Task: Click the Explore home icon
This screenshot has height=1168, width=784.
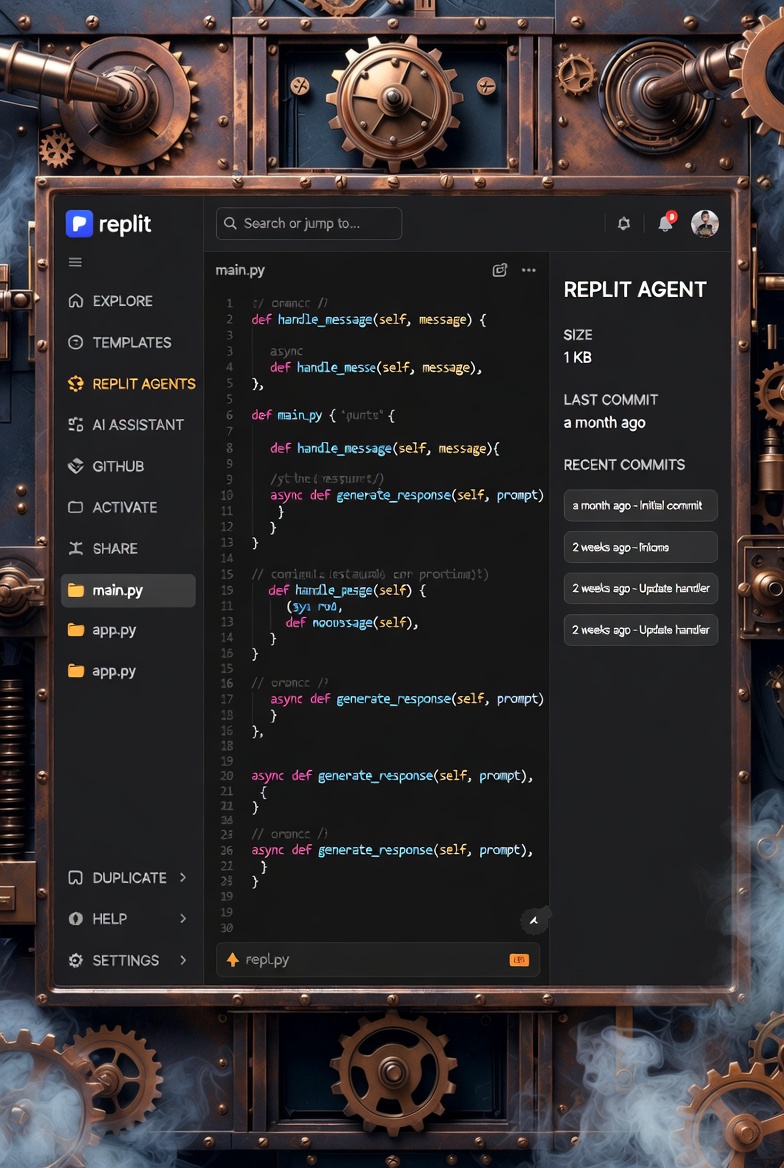Action: (75, 301)
